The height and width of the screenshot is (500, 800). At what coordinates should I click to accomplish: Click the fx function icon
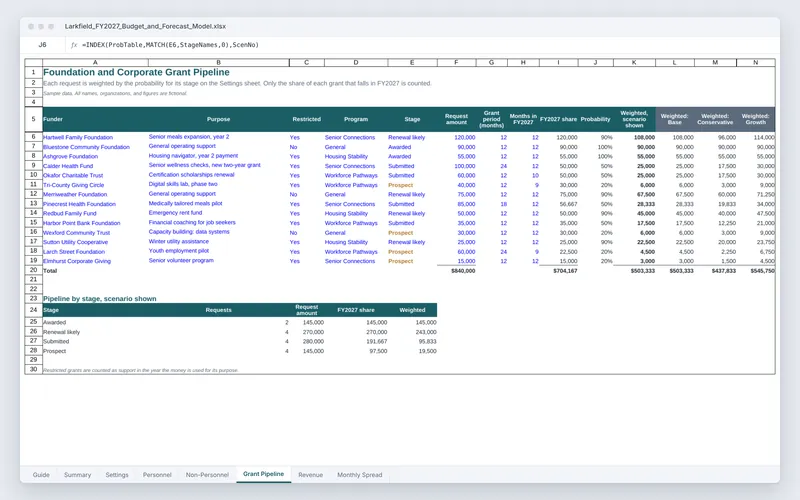click(x=74, y=45)
